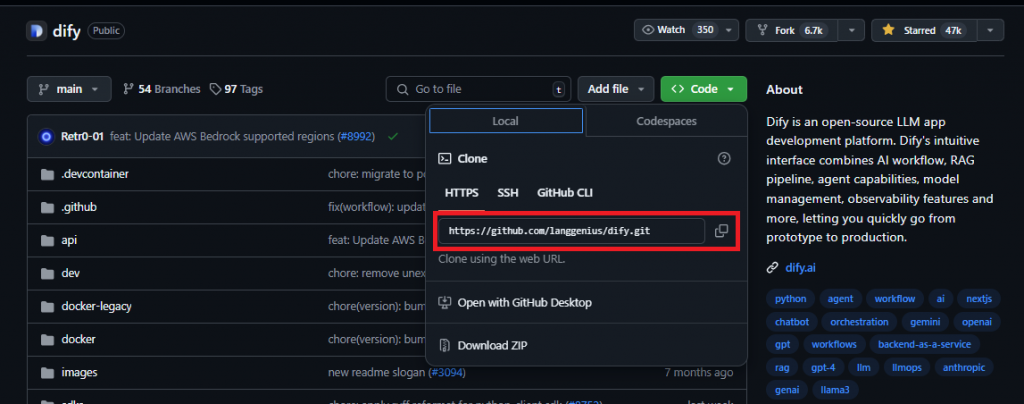Open the main branch selector dropdown

point(69,89)
